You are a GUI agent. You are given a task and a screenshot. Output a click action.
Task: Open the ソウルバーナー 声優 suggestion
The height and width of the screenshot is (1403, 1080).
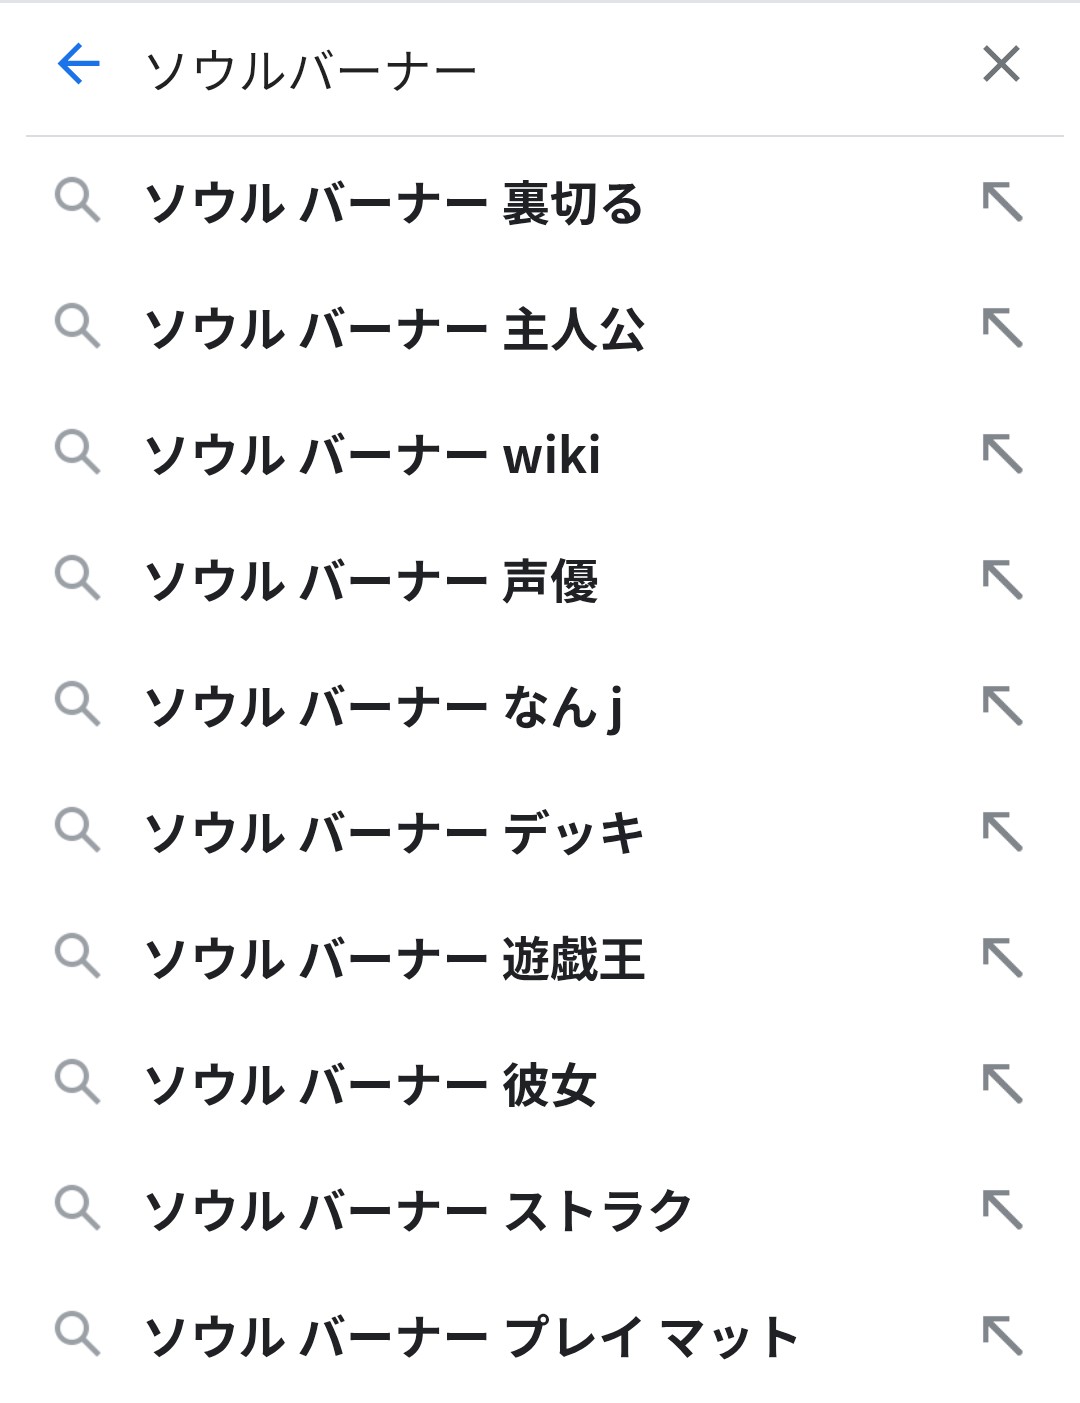(371, 581)
